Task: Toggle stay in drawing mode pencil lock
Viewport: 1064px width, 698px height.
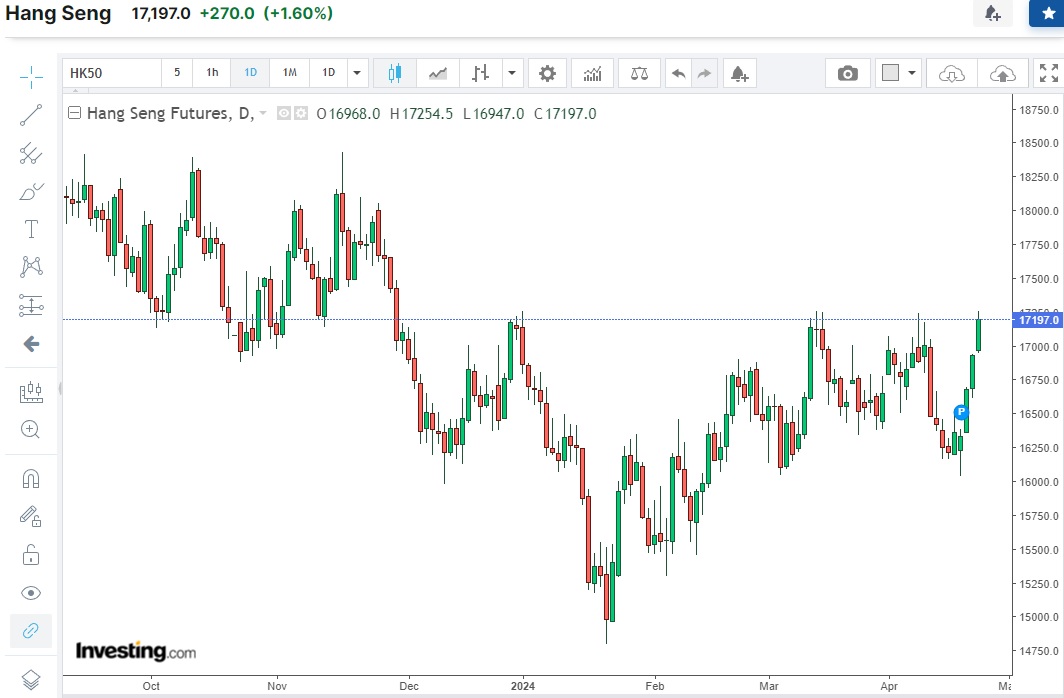Action: (31, 517)
